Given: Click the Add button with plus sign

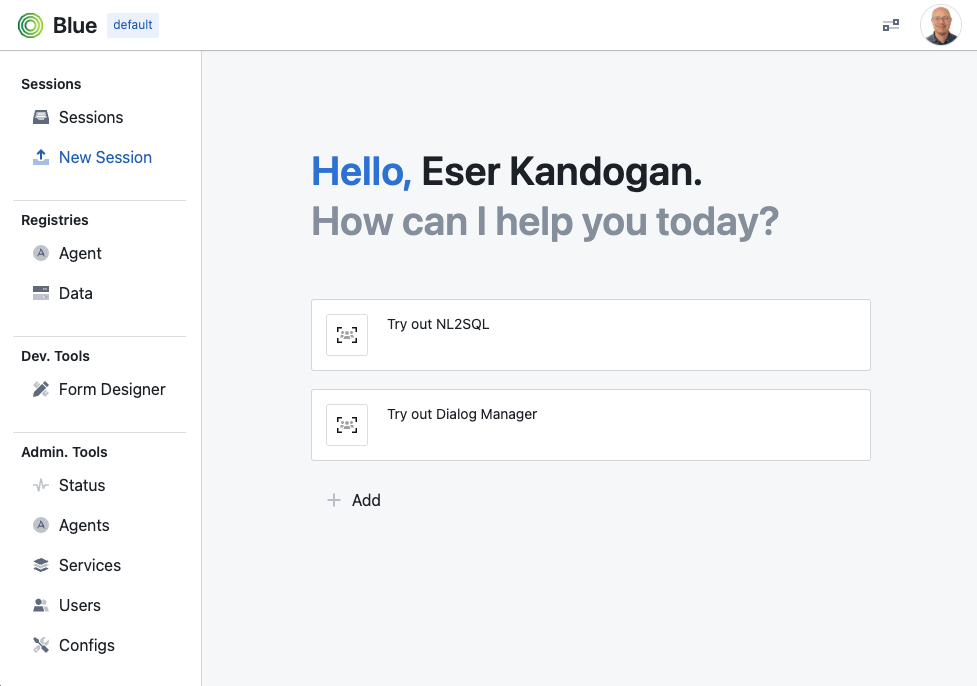Looking at the screenshot, I should (354, 500).
